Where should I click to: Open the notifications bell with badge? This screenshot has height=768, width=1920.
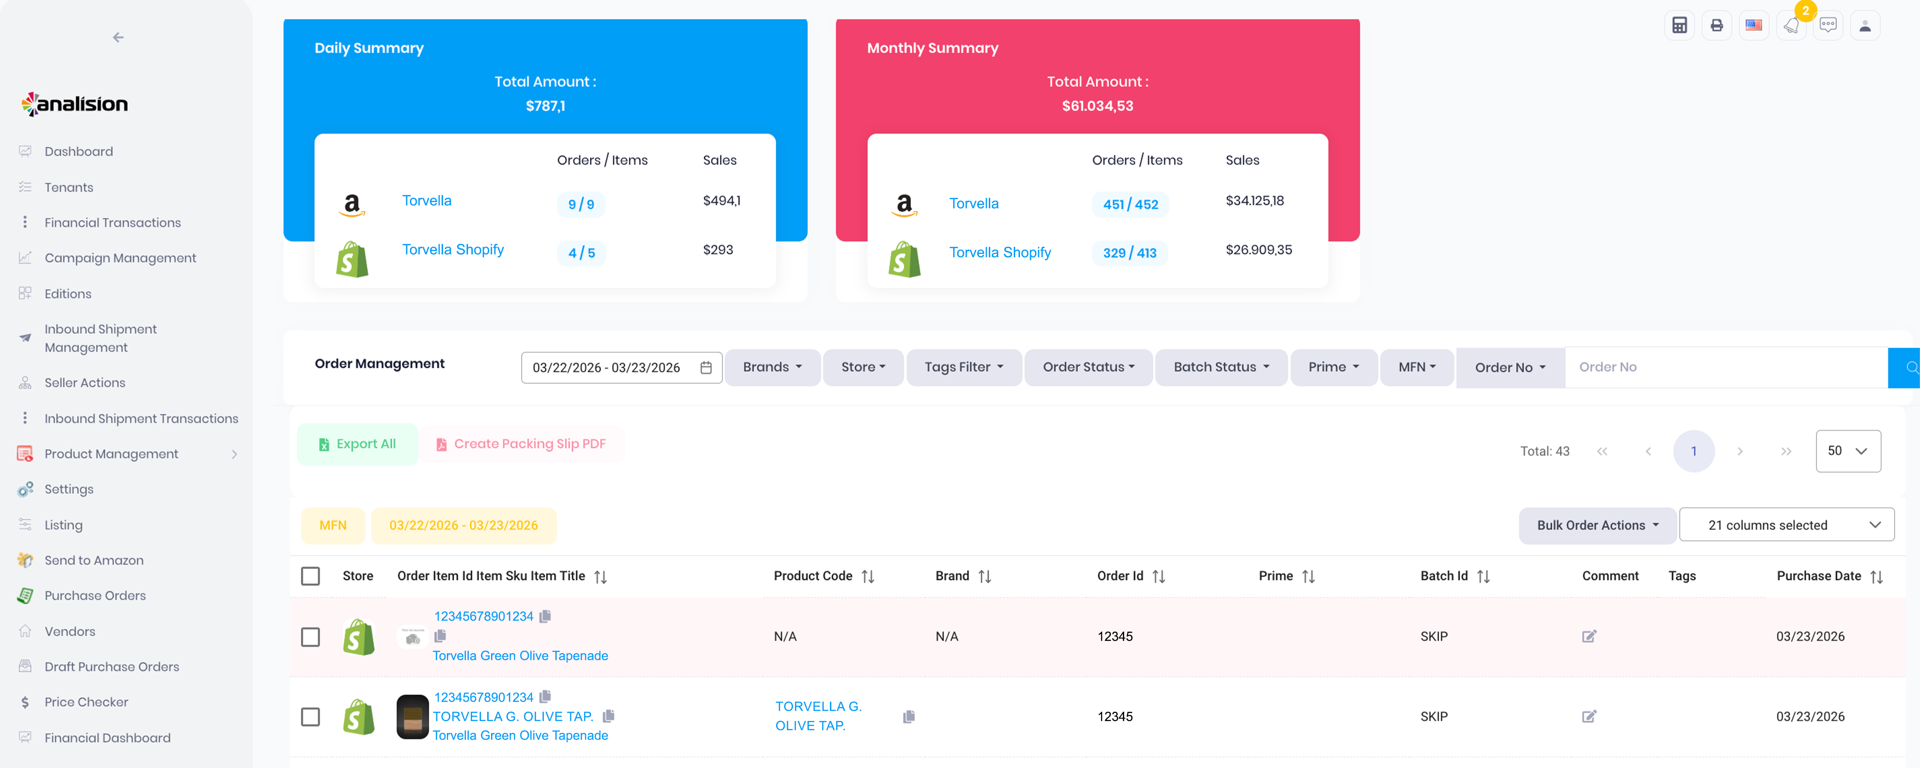coord(1792,26)
